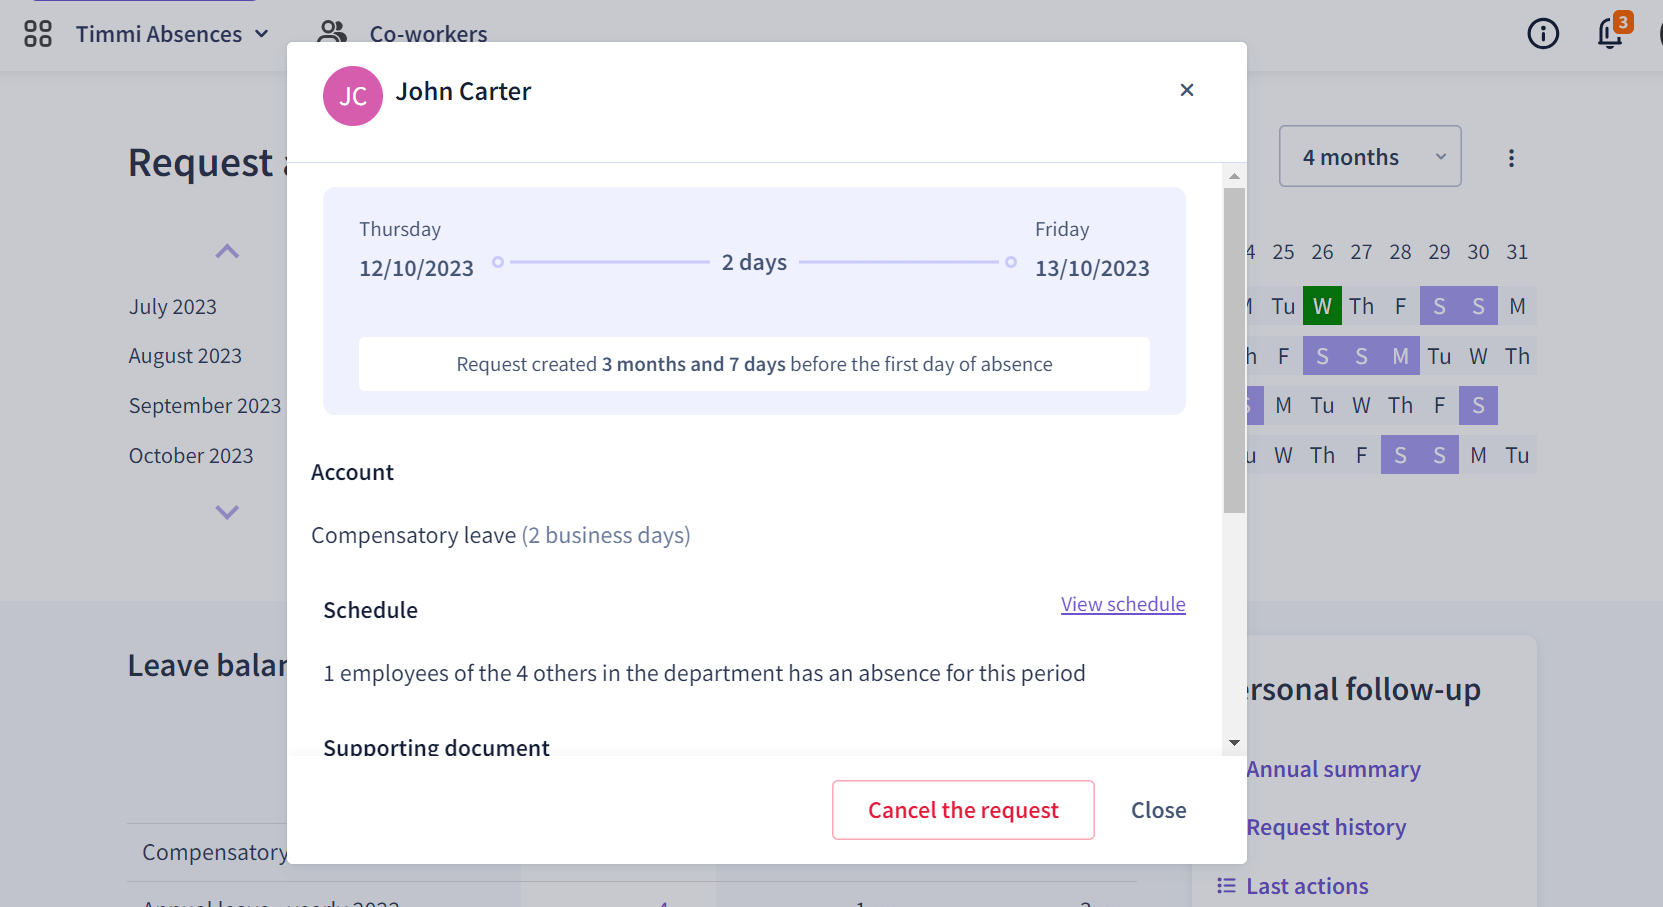The height and width of the screenshot is (907, 1663).
Task: Click Cancel the request button
Action: click(x=963, y=810)
